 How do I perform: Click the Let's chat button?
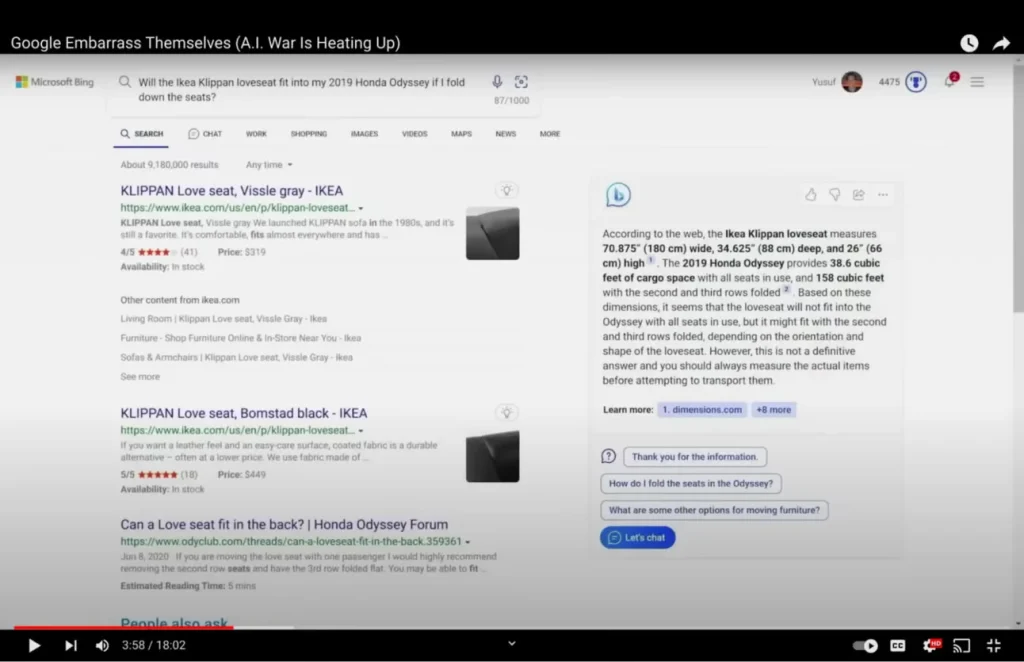click(637, 538)
